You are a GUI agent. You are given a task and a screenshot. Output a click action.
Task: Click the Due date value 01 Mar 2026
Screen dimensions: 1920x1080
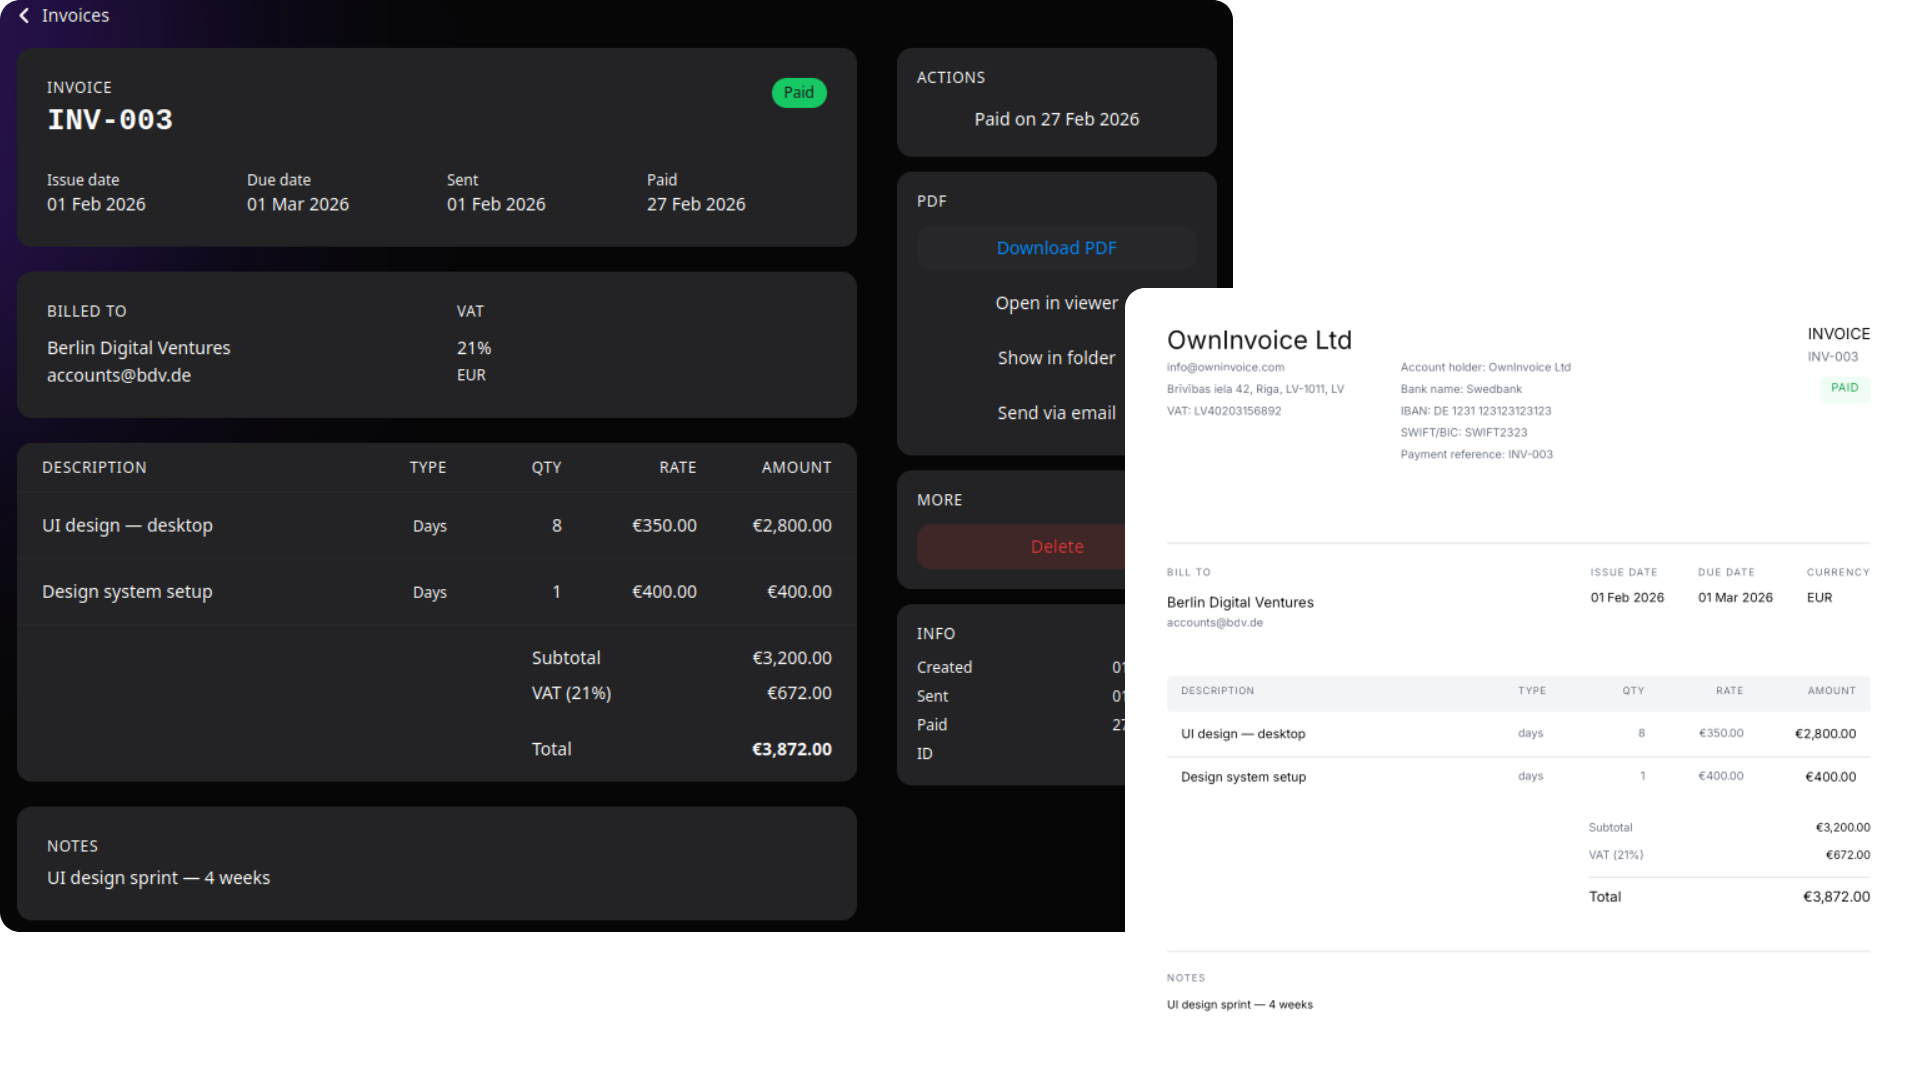298,204
